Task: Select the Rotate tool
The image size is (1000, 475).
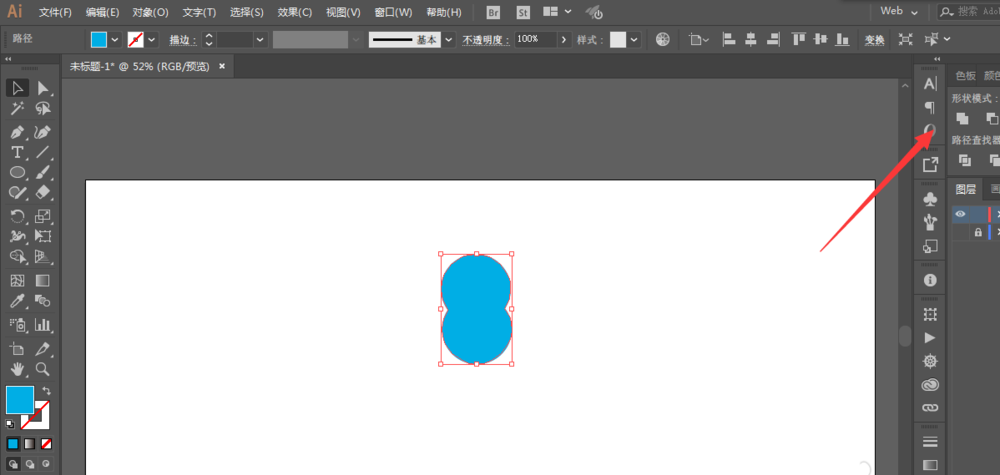Action: (18, 216)
